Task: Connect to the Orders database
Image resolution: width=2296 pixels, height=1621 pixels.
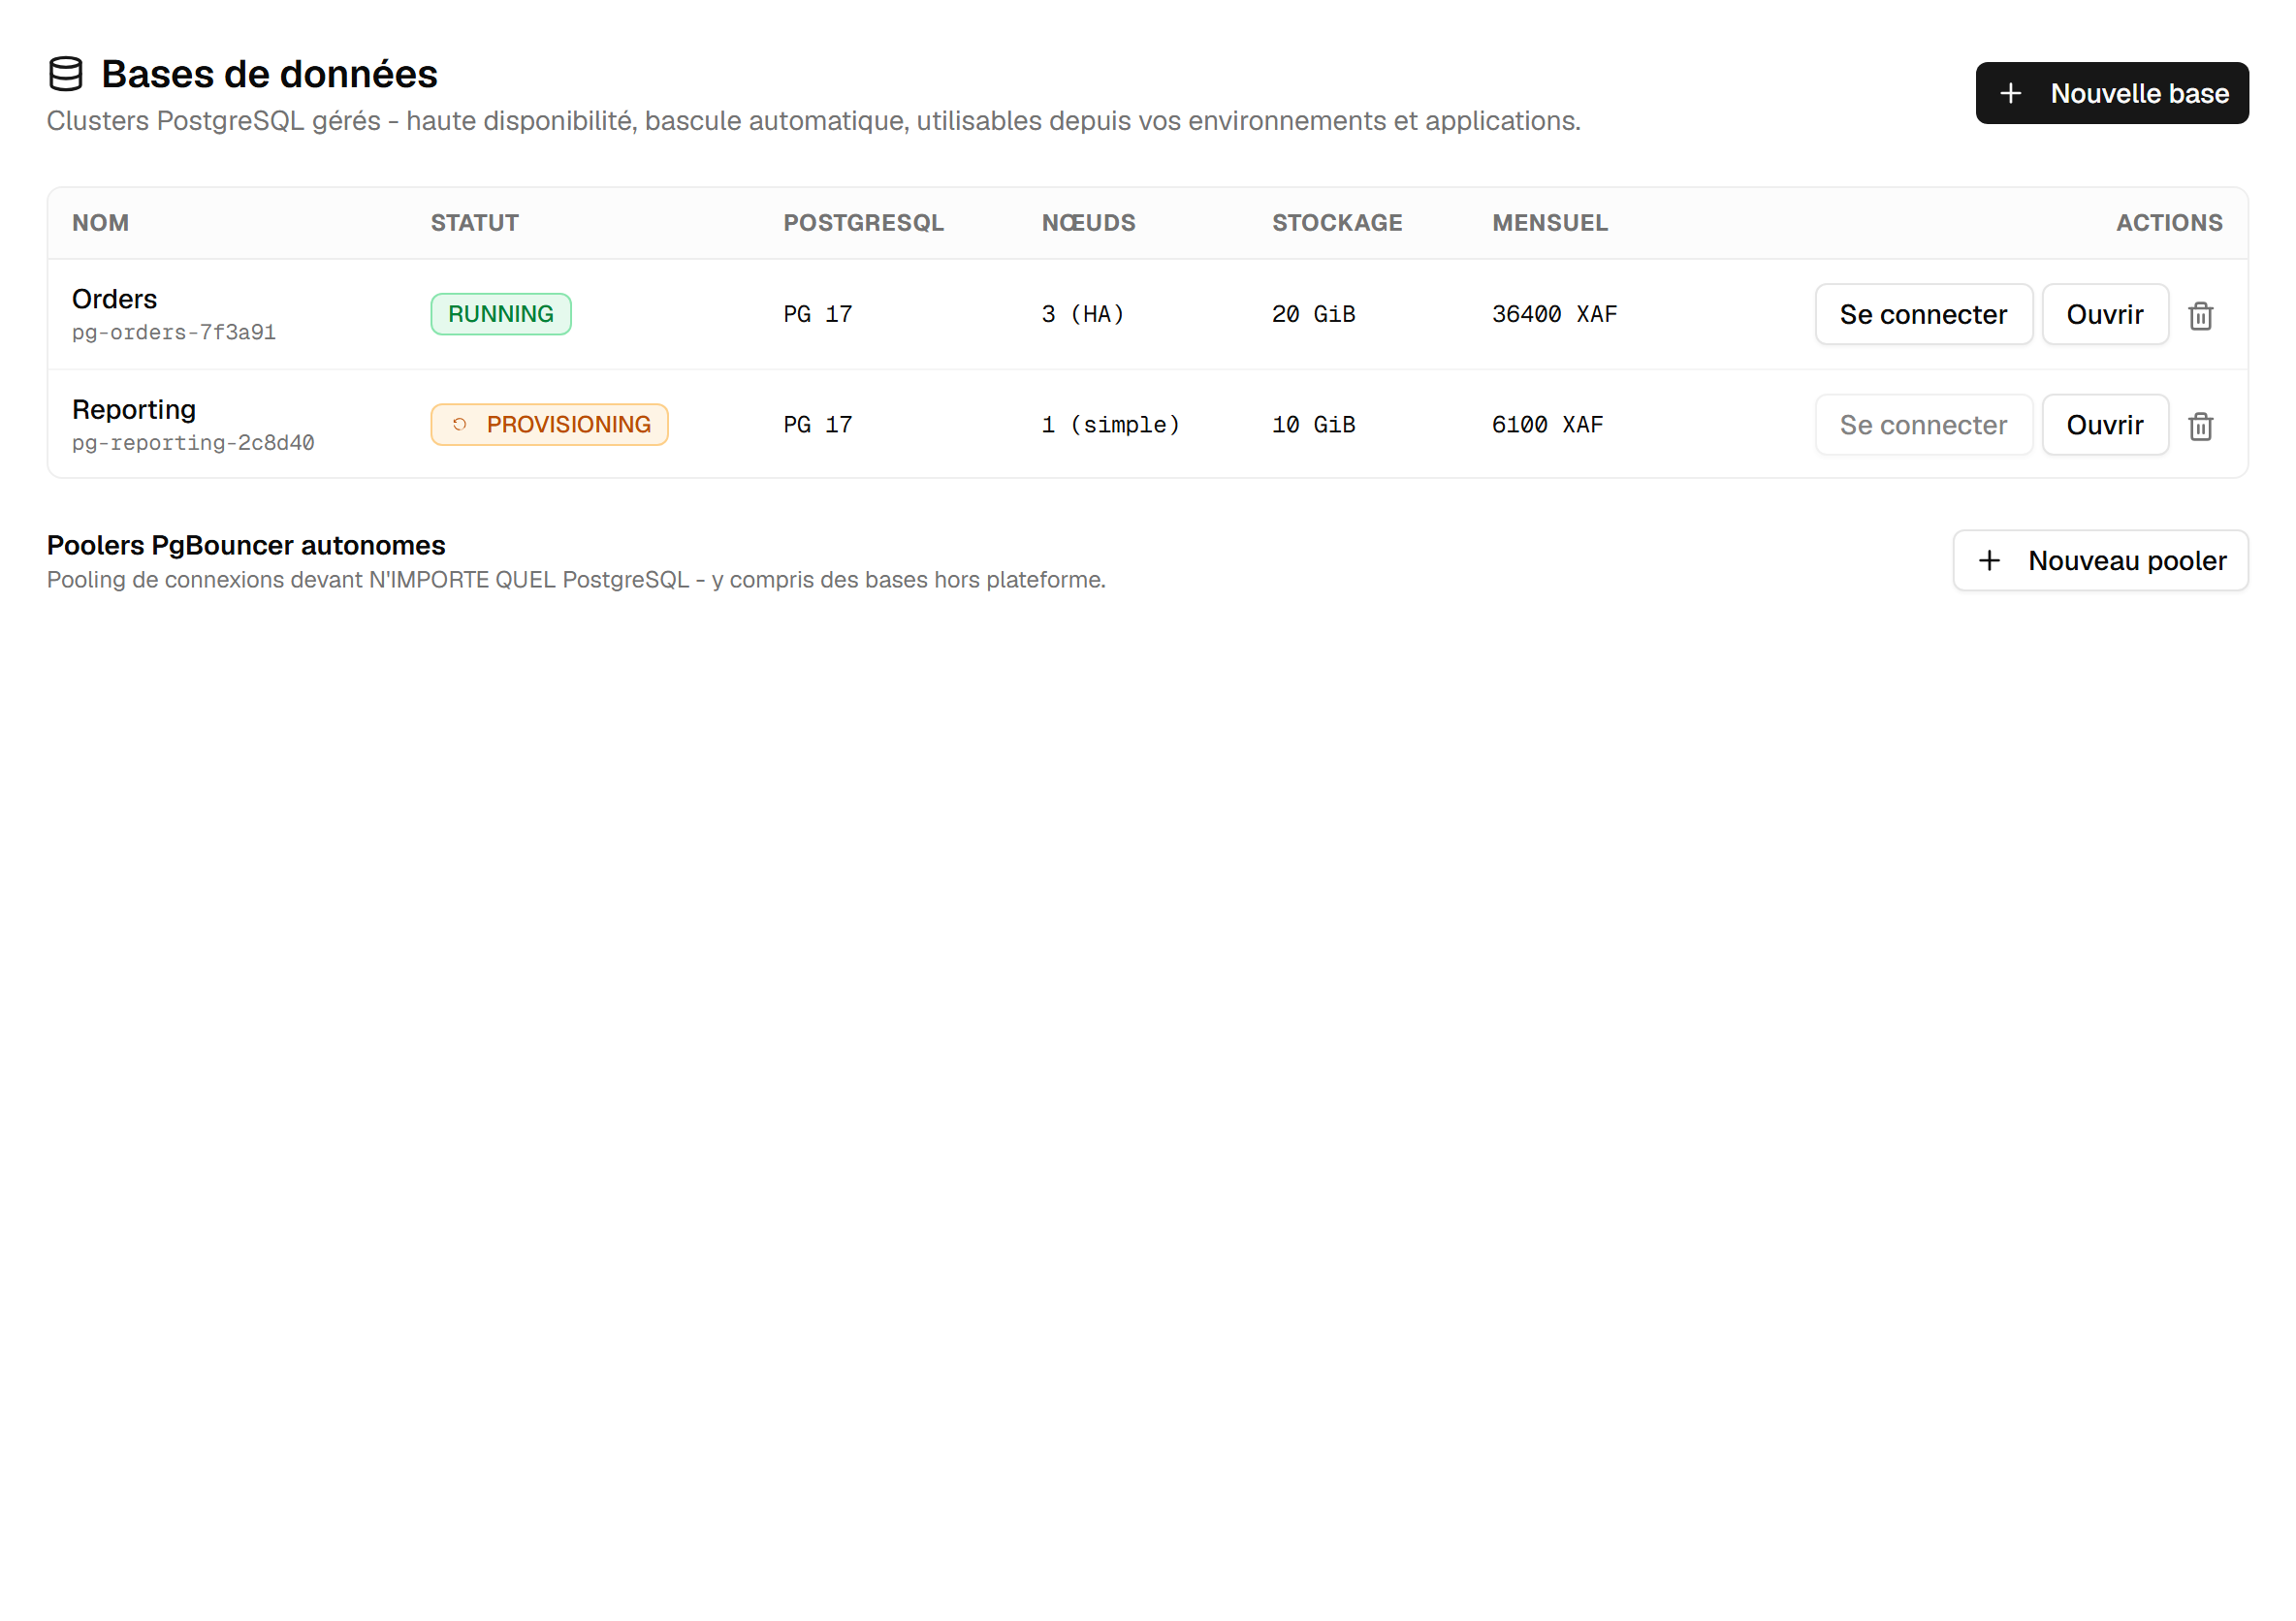Action: click(x=1923, y=314)
